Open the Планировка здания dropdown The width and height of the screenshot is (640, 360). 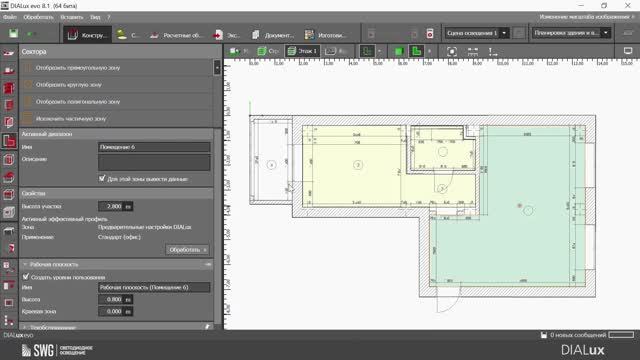tap(606, 33)
